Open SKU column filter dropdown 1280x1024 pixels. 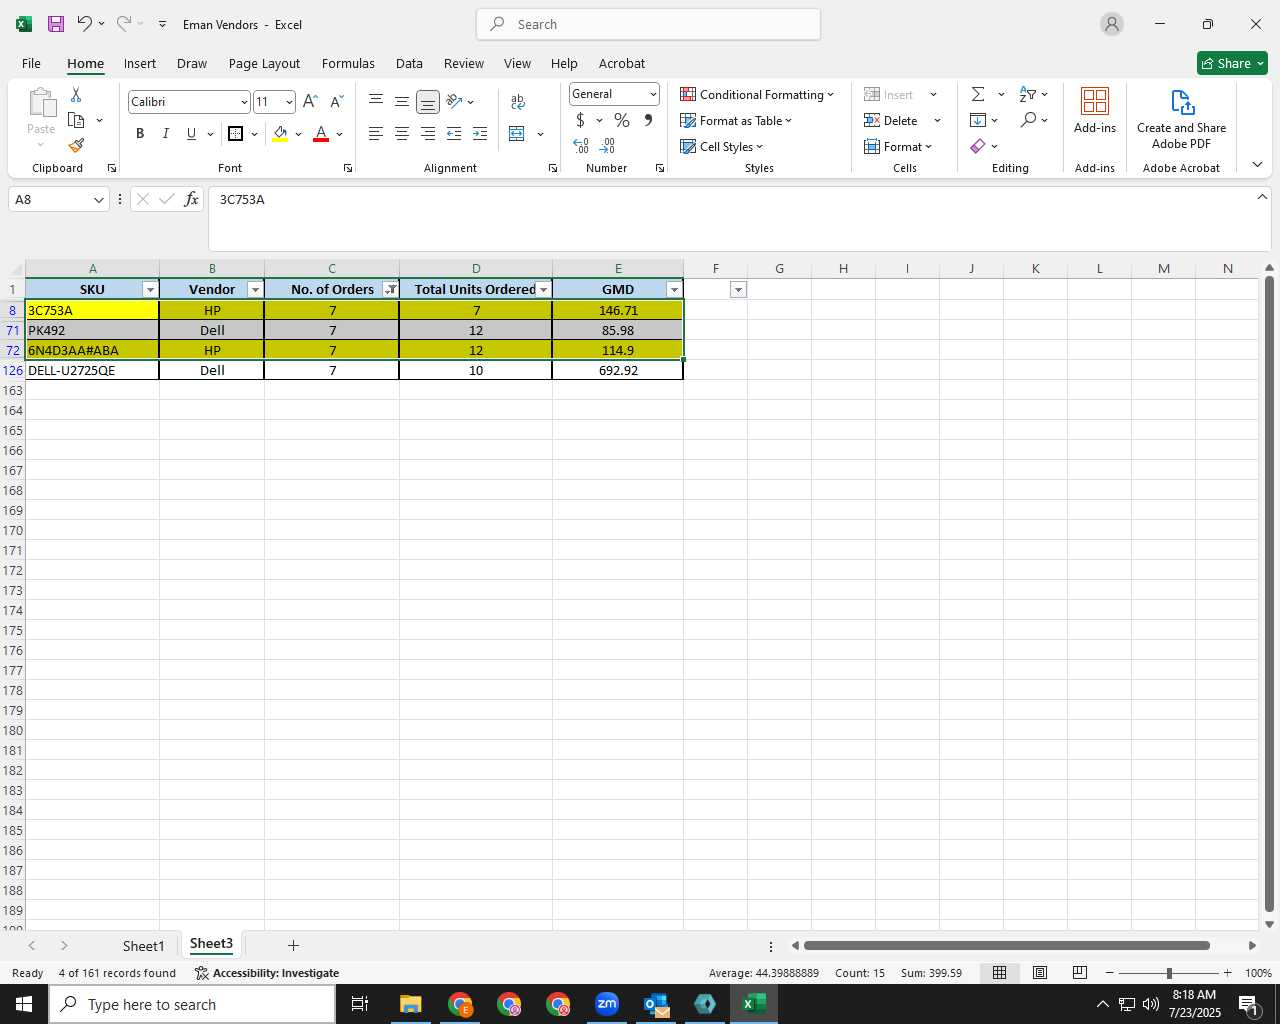click(150, 289)
